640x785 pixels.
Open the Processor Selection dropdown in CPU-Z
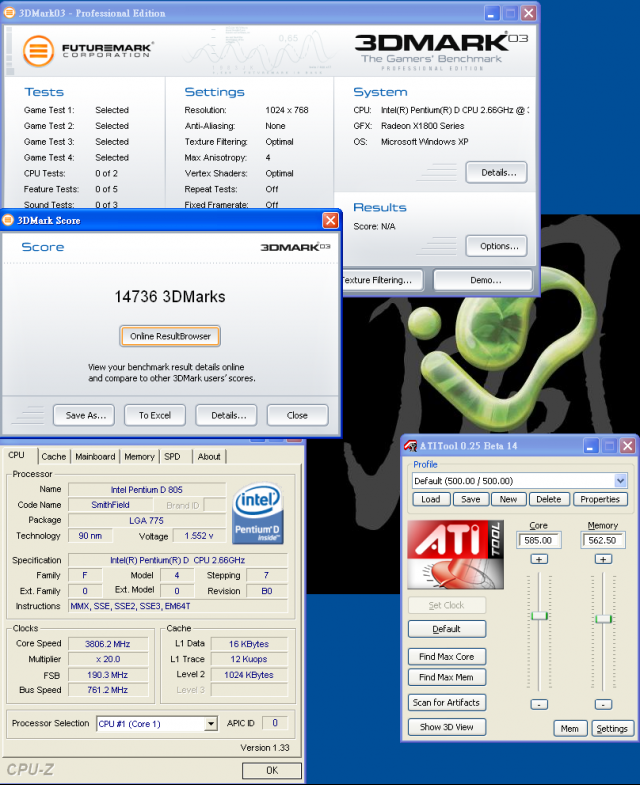(x=211, y=724)
